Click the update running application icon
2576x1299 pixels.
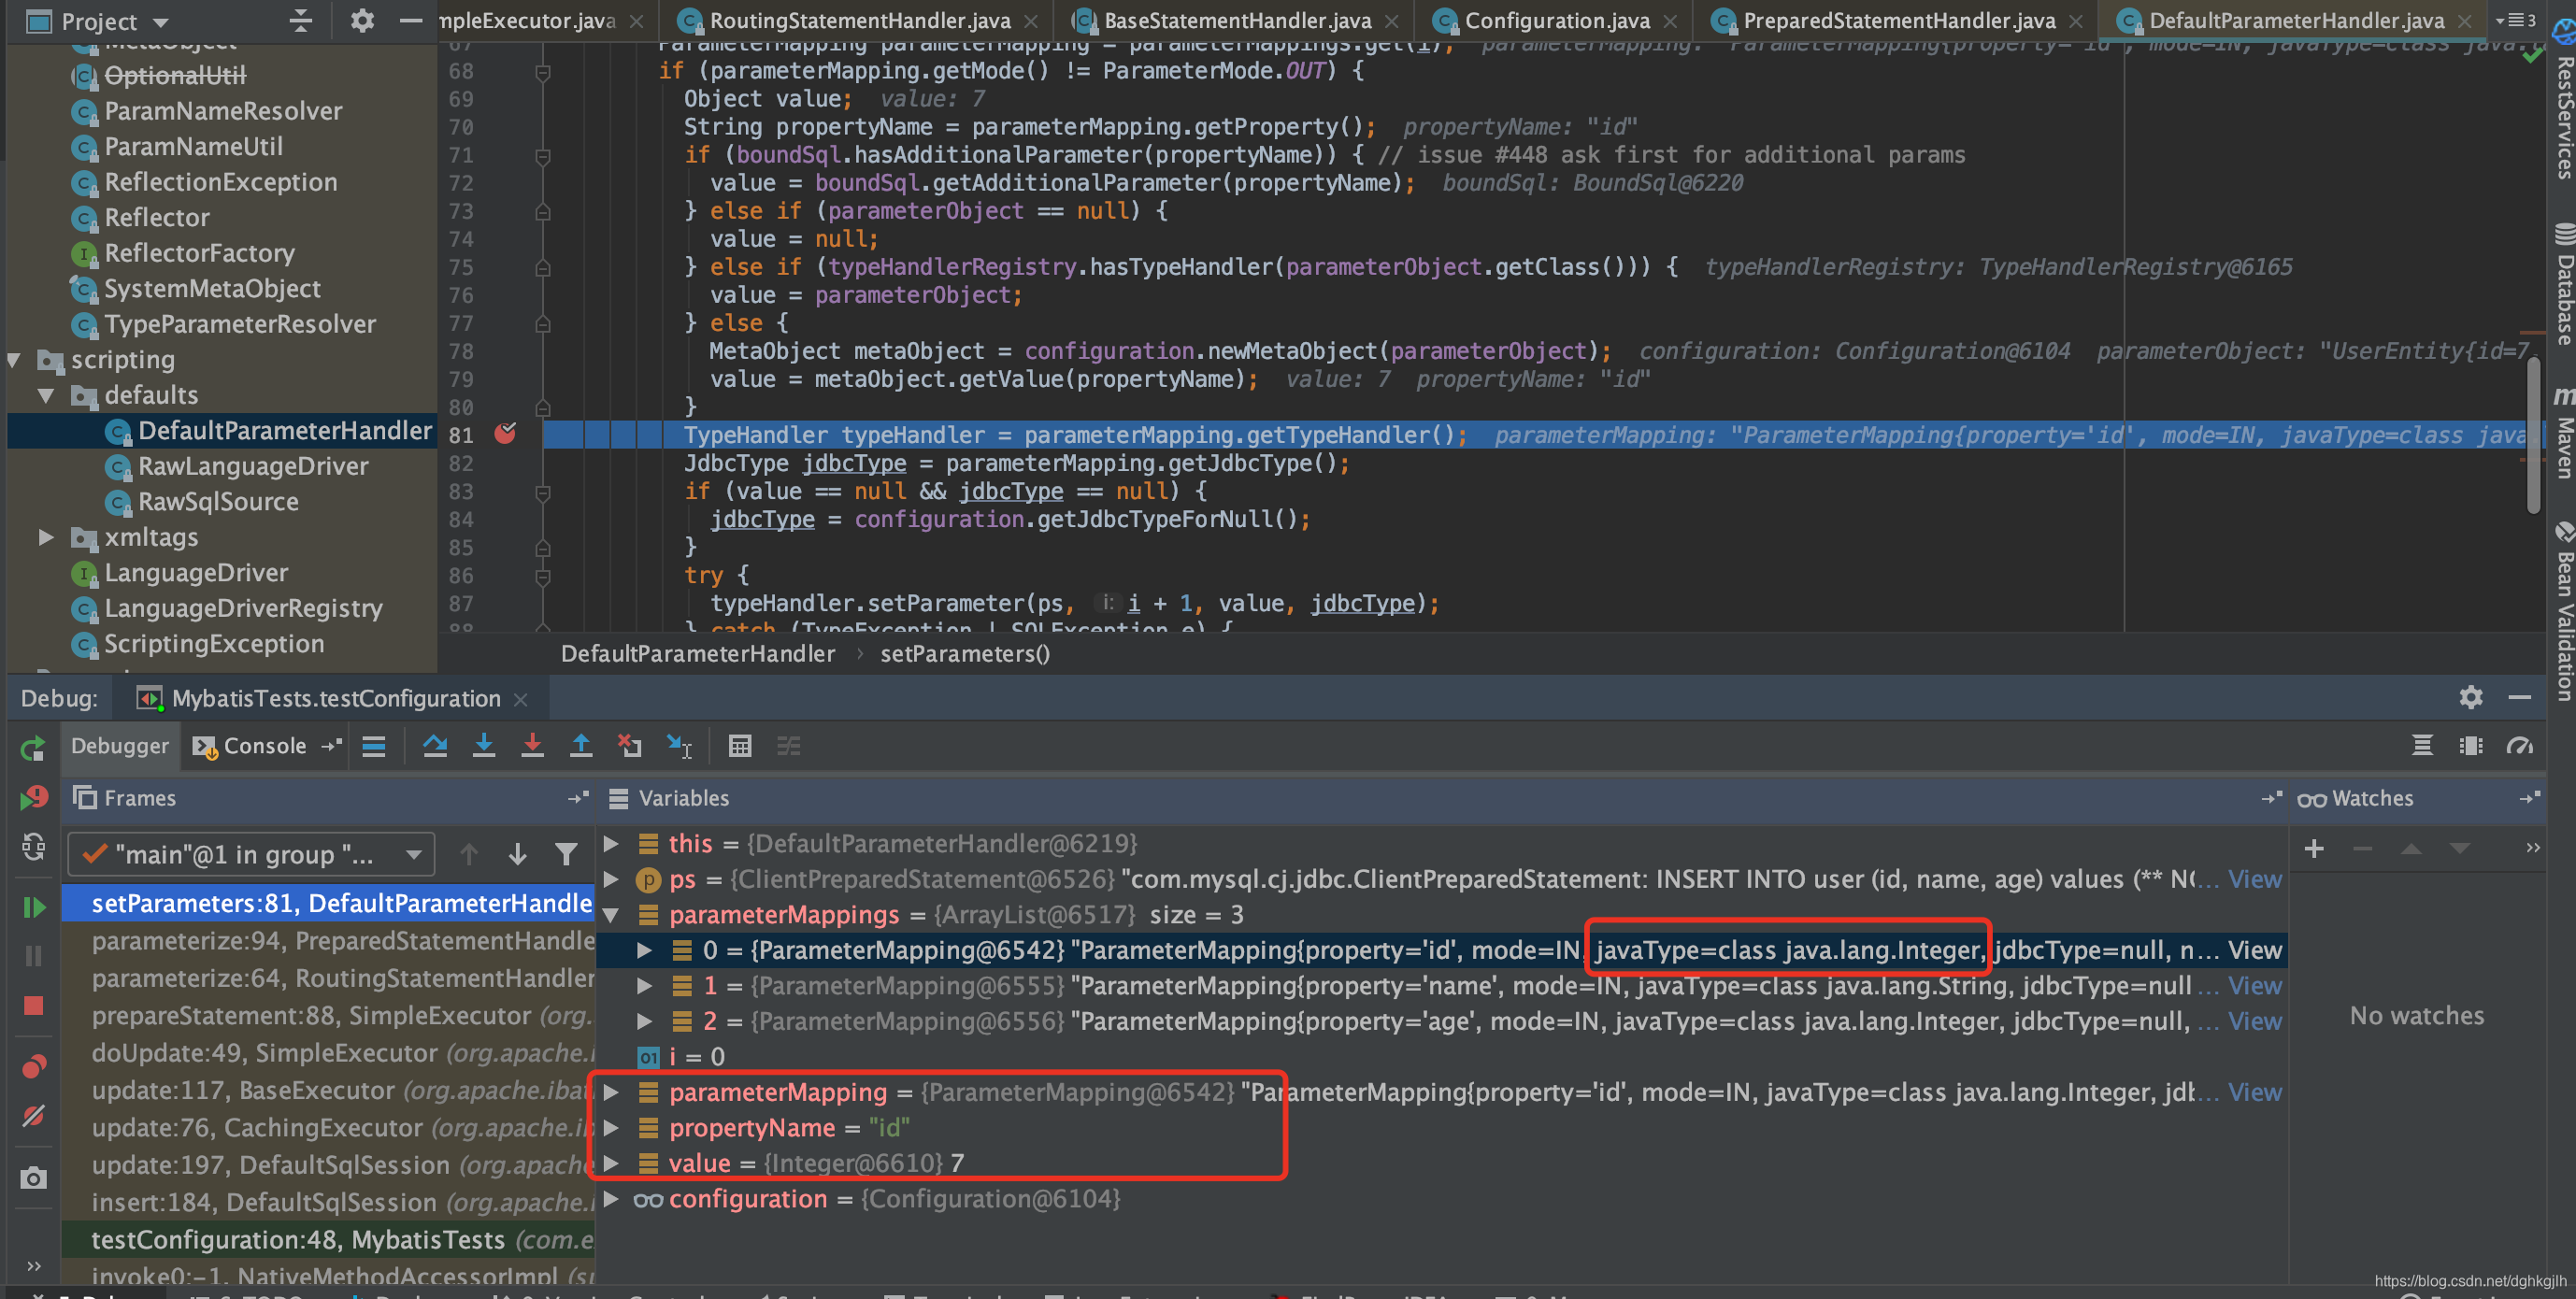tap(33, 847)
